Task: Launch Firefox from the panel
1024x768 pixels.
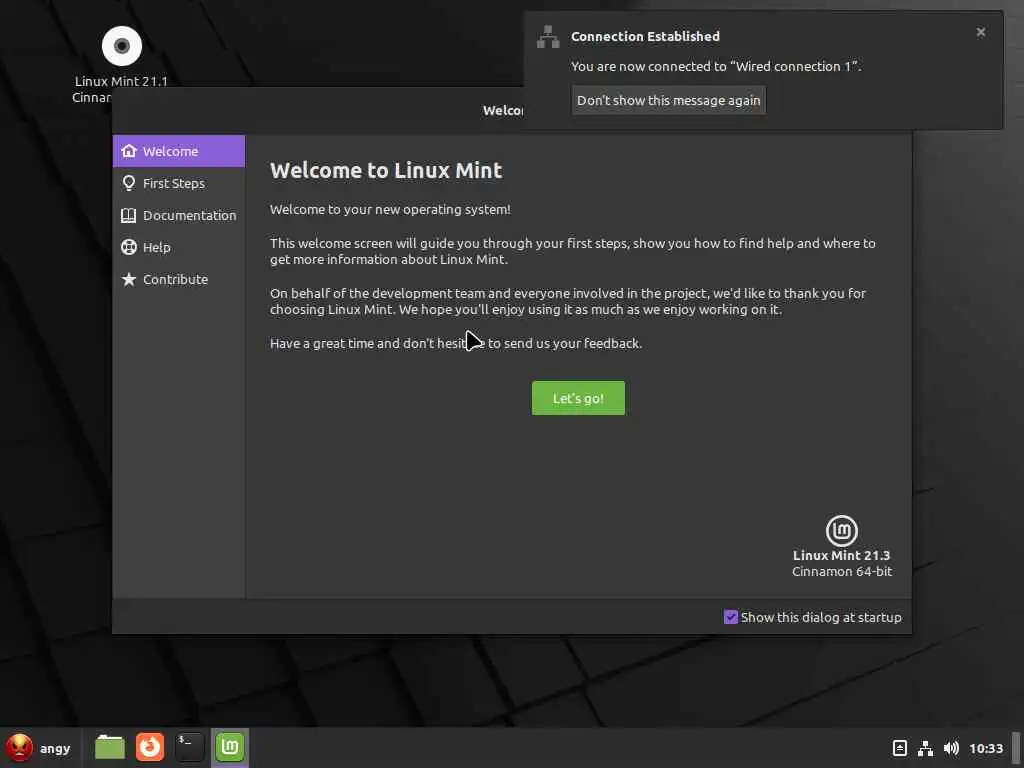Action: click(x=150, y=747)
